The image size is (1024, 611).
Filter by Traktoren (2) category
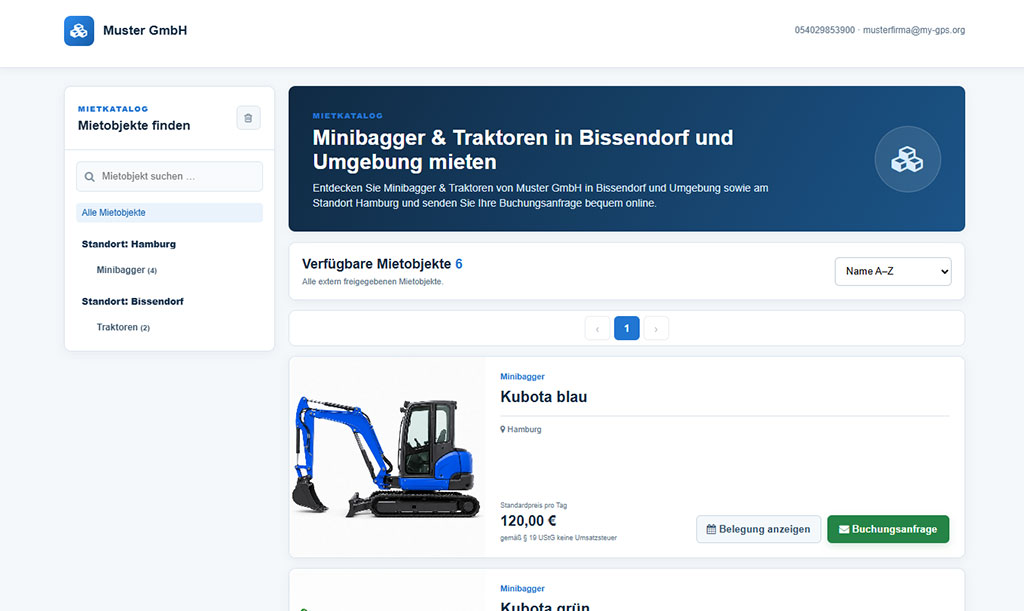[x=123, y=328]
